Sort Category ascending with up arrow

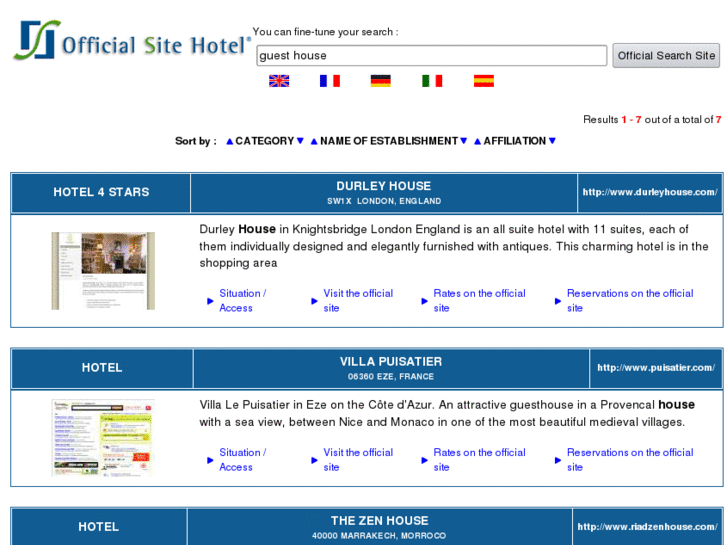pos(230,141)
